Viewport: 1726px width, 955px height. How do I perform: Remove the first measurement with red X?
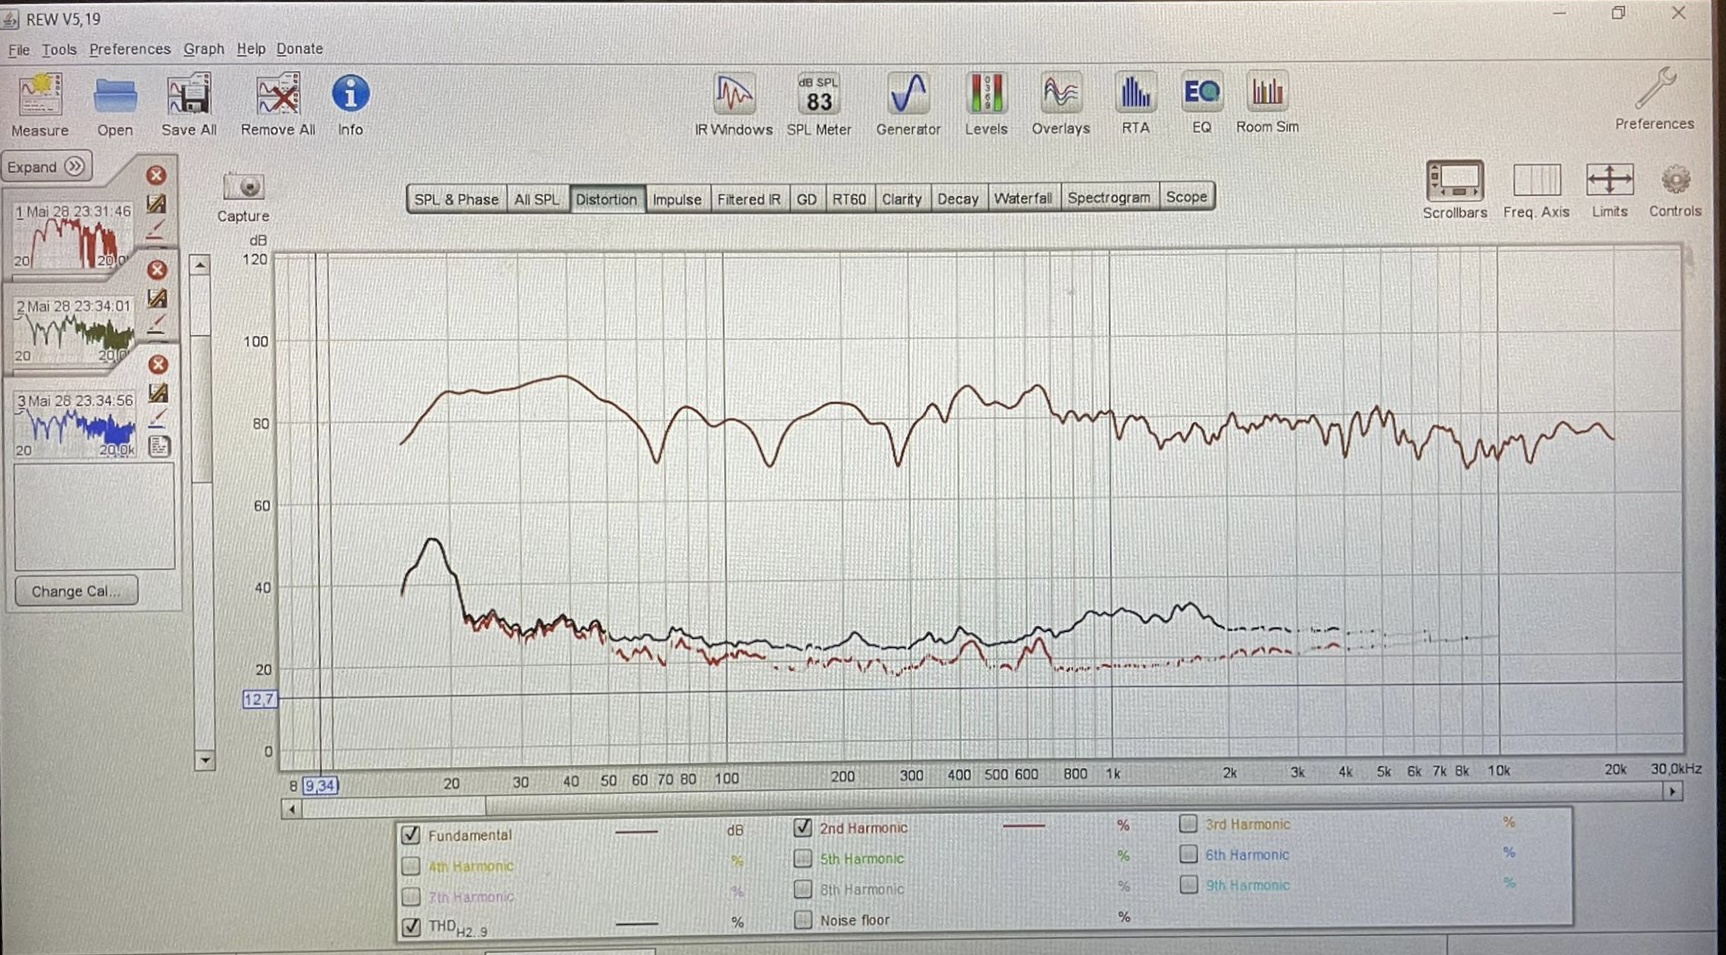156,175
